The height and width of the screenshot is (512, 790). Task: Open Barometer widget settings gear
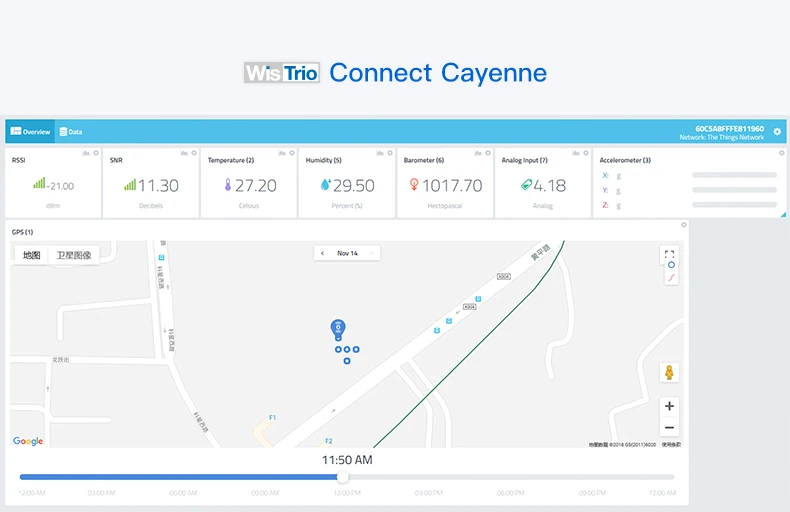[x=488, y=153]
